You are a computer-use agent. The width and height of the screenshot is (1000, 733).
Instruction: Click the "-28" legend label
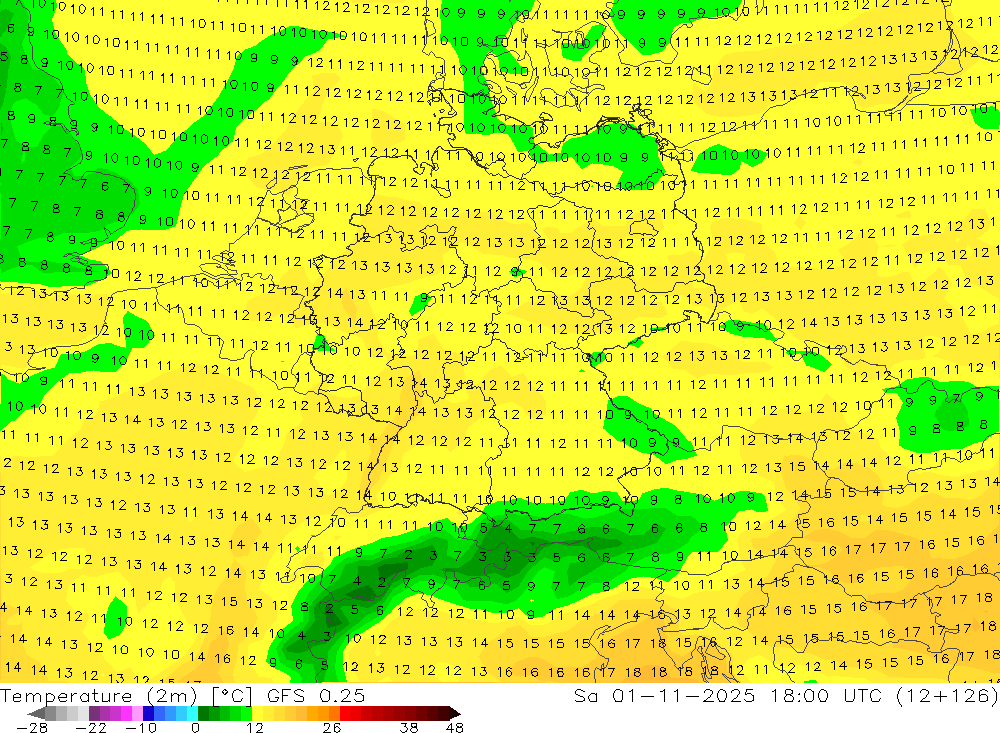(32, 727)
